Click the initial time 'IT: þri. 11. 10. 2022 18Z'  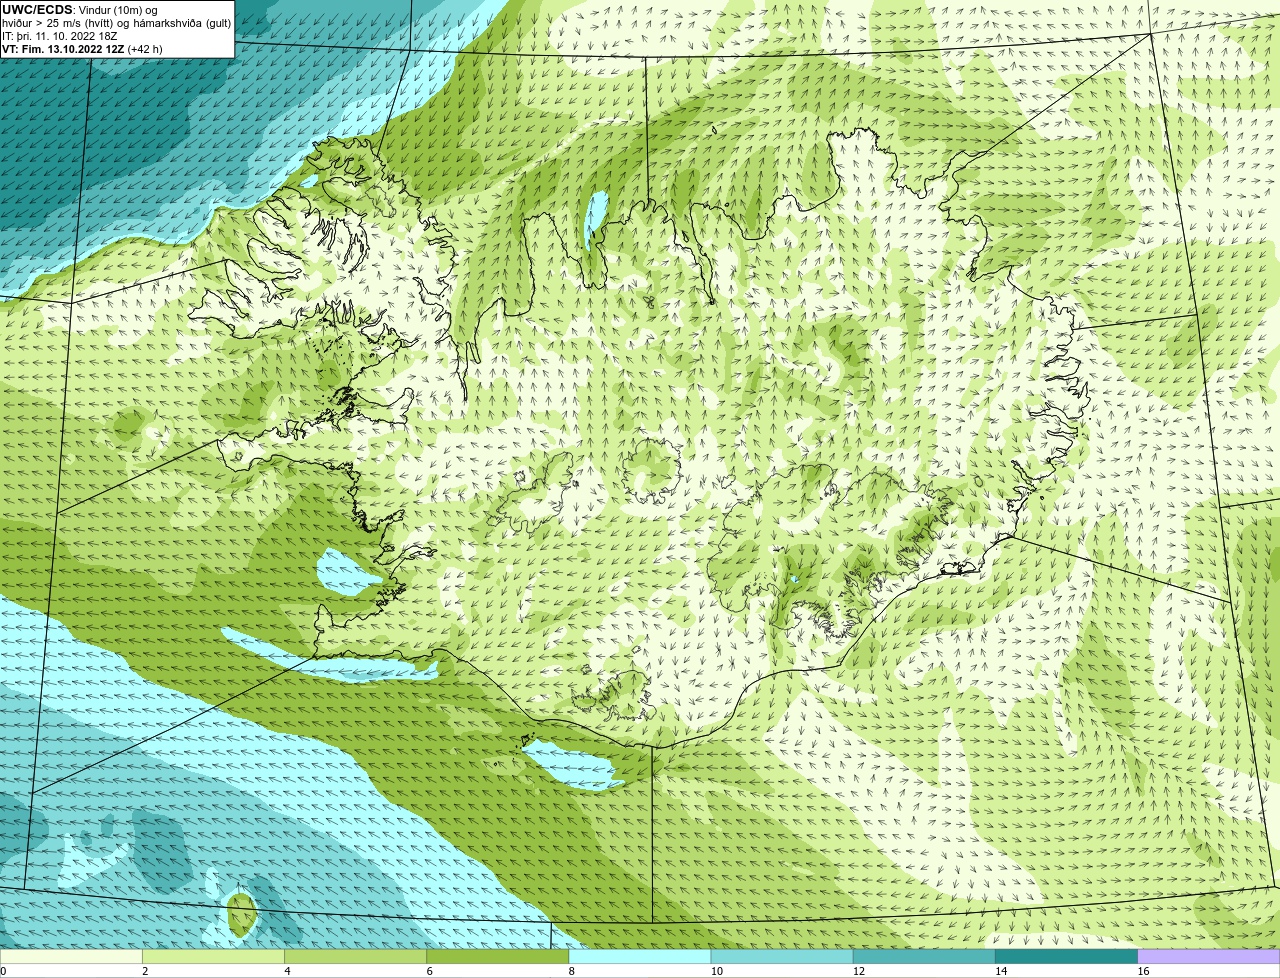pyautogui.click(x=60, y=36)
